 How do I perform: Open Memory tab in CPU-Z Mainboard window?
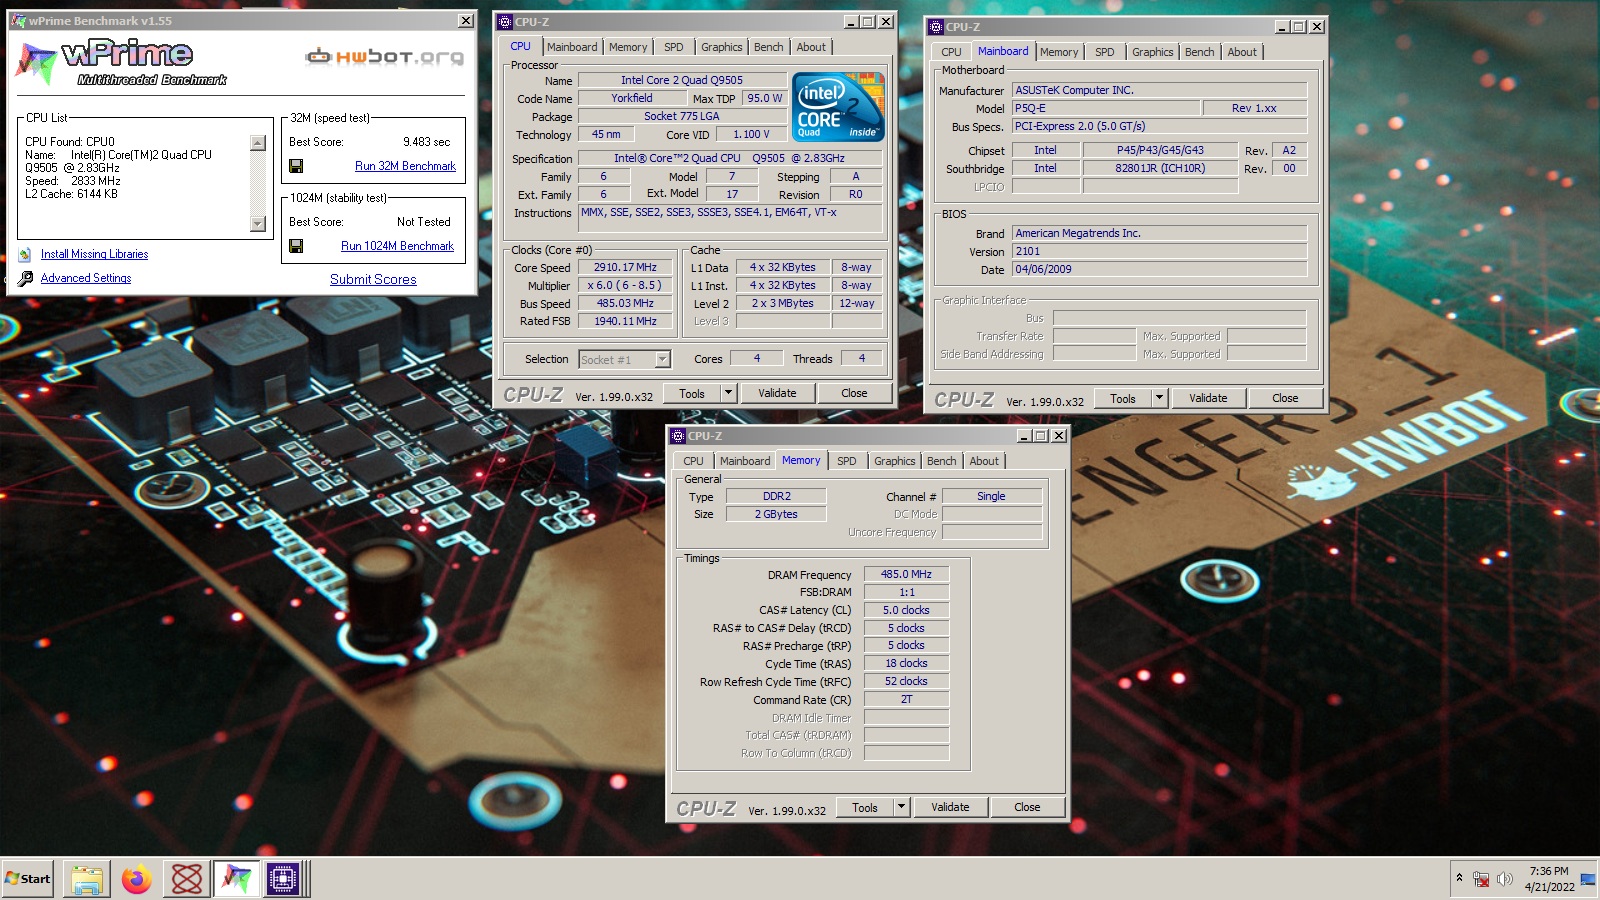tap(1059, 52)
